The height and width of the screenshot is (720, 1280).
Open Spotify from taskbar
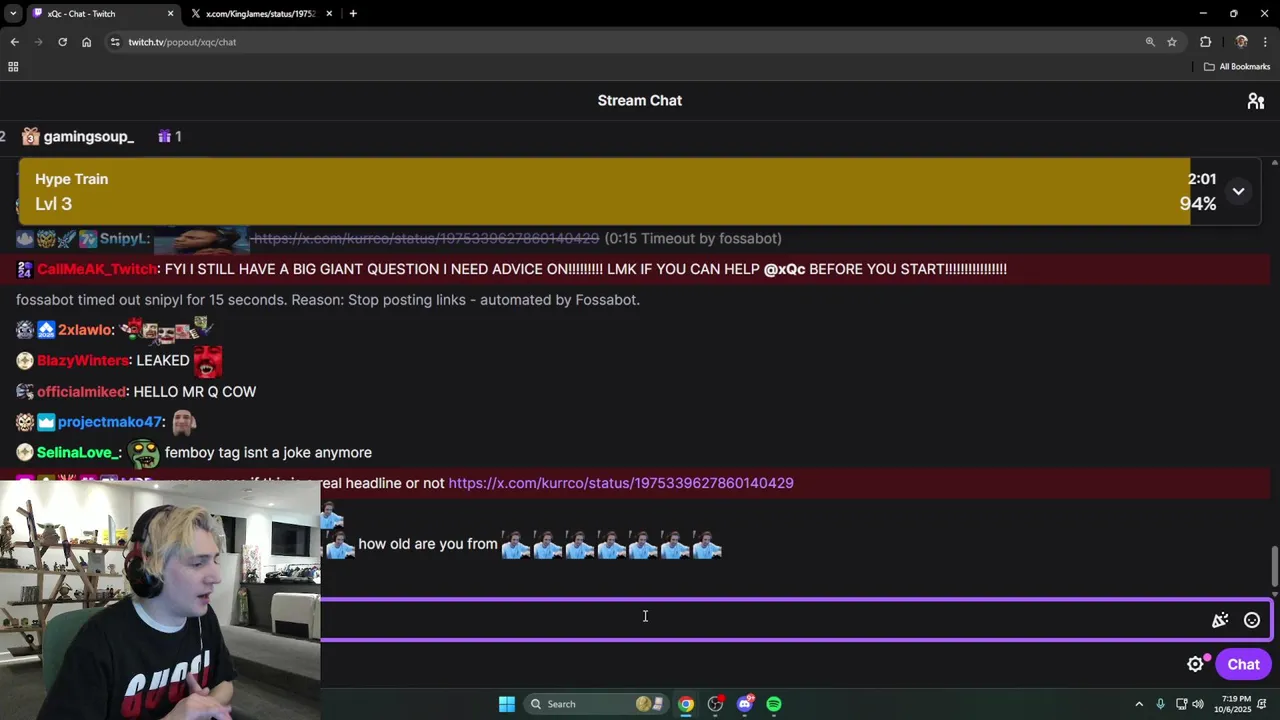[774, 704]
